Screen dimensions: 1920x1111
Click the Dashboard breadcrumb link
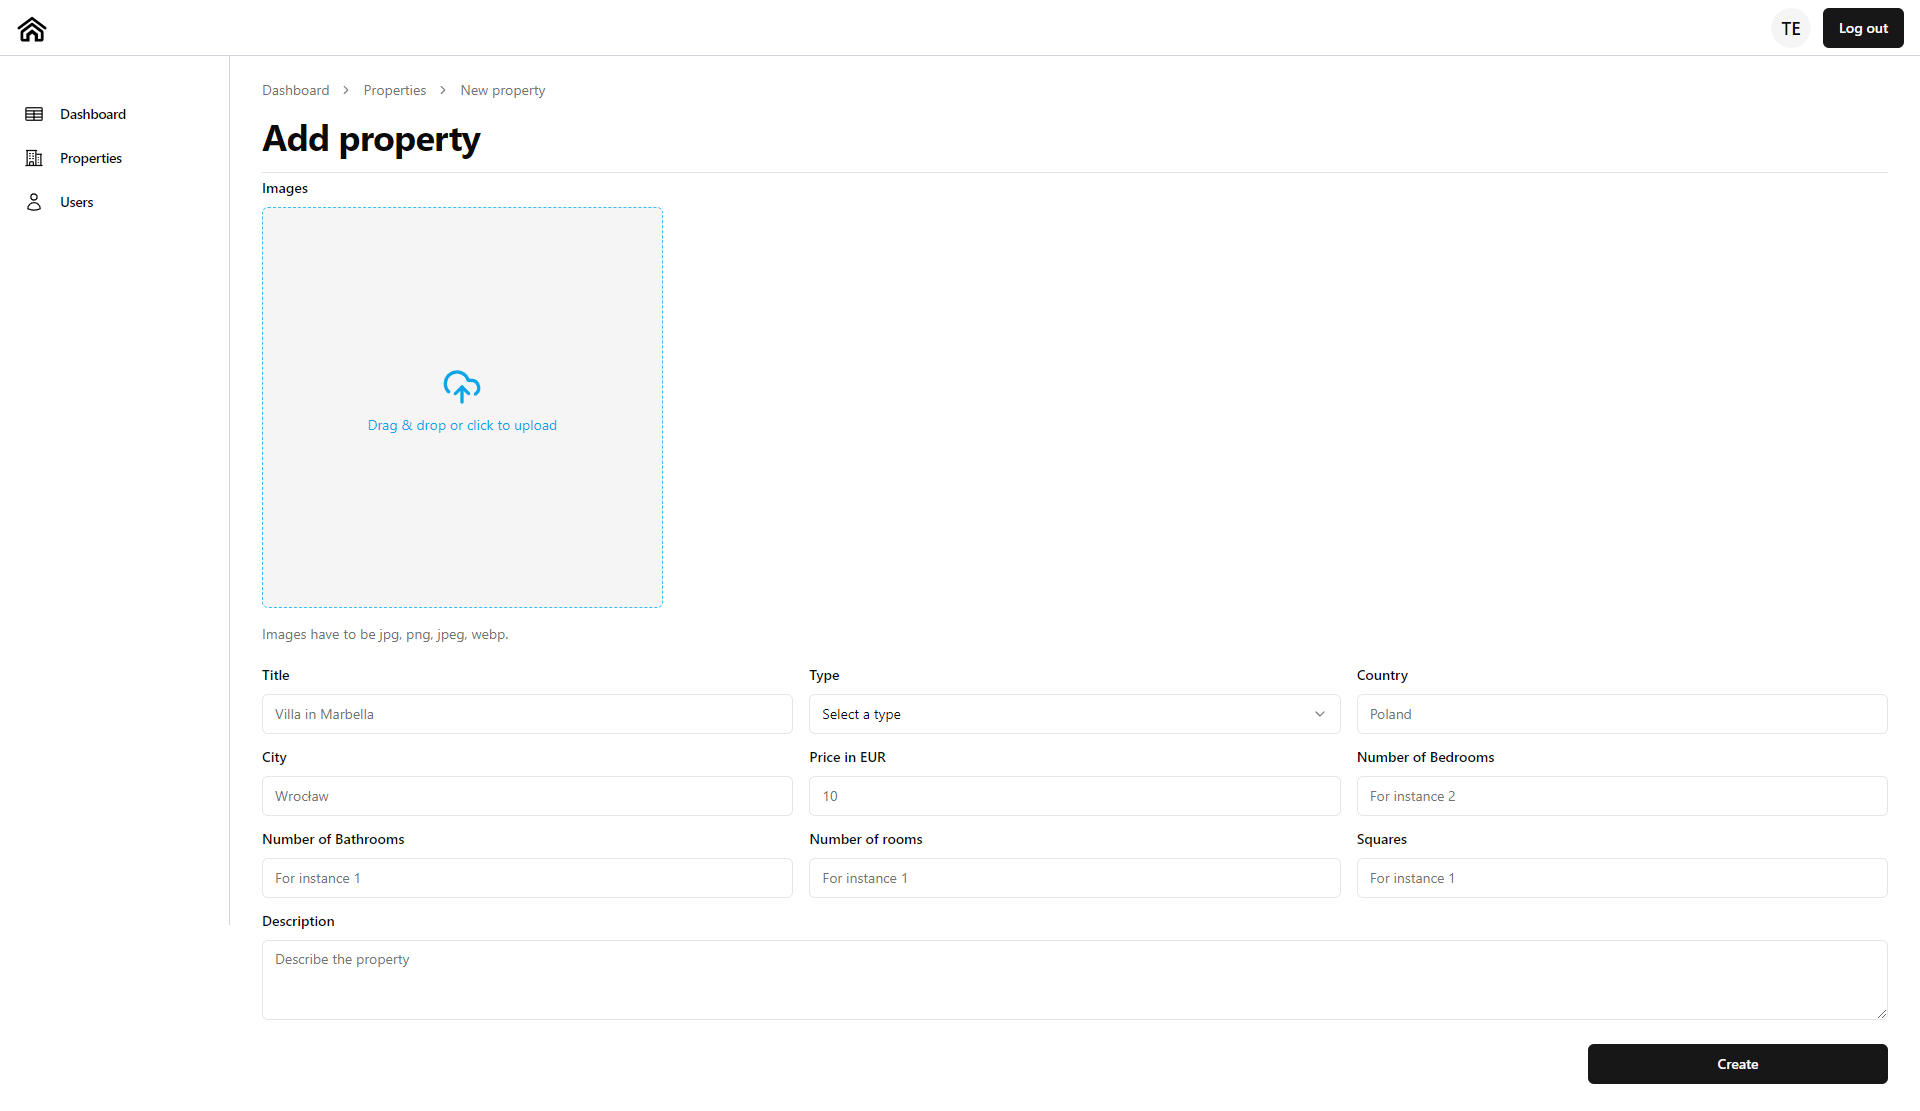click(x=295, y=90)
